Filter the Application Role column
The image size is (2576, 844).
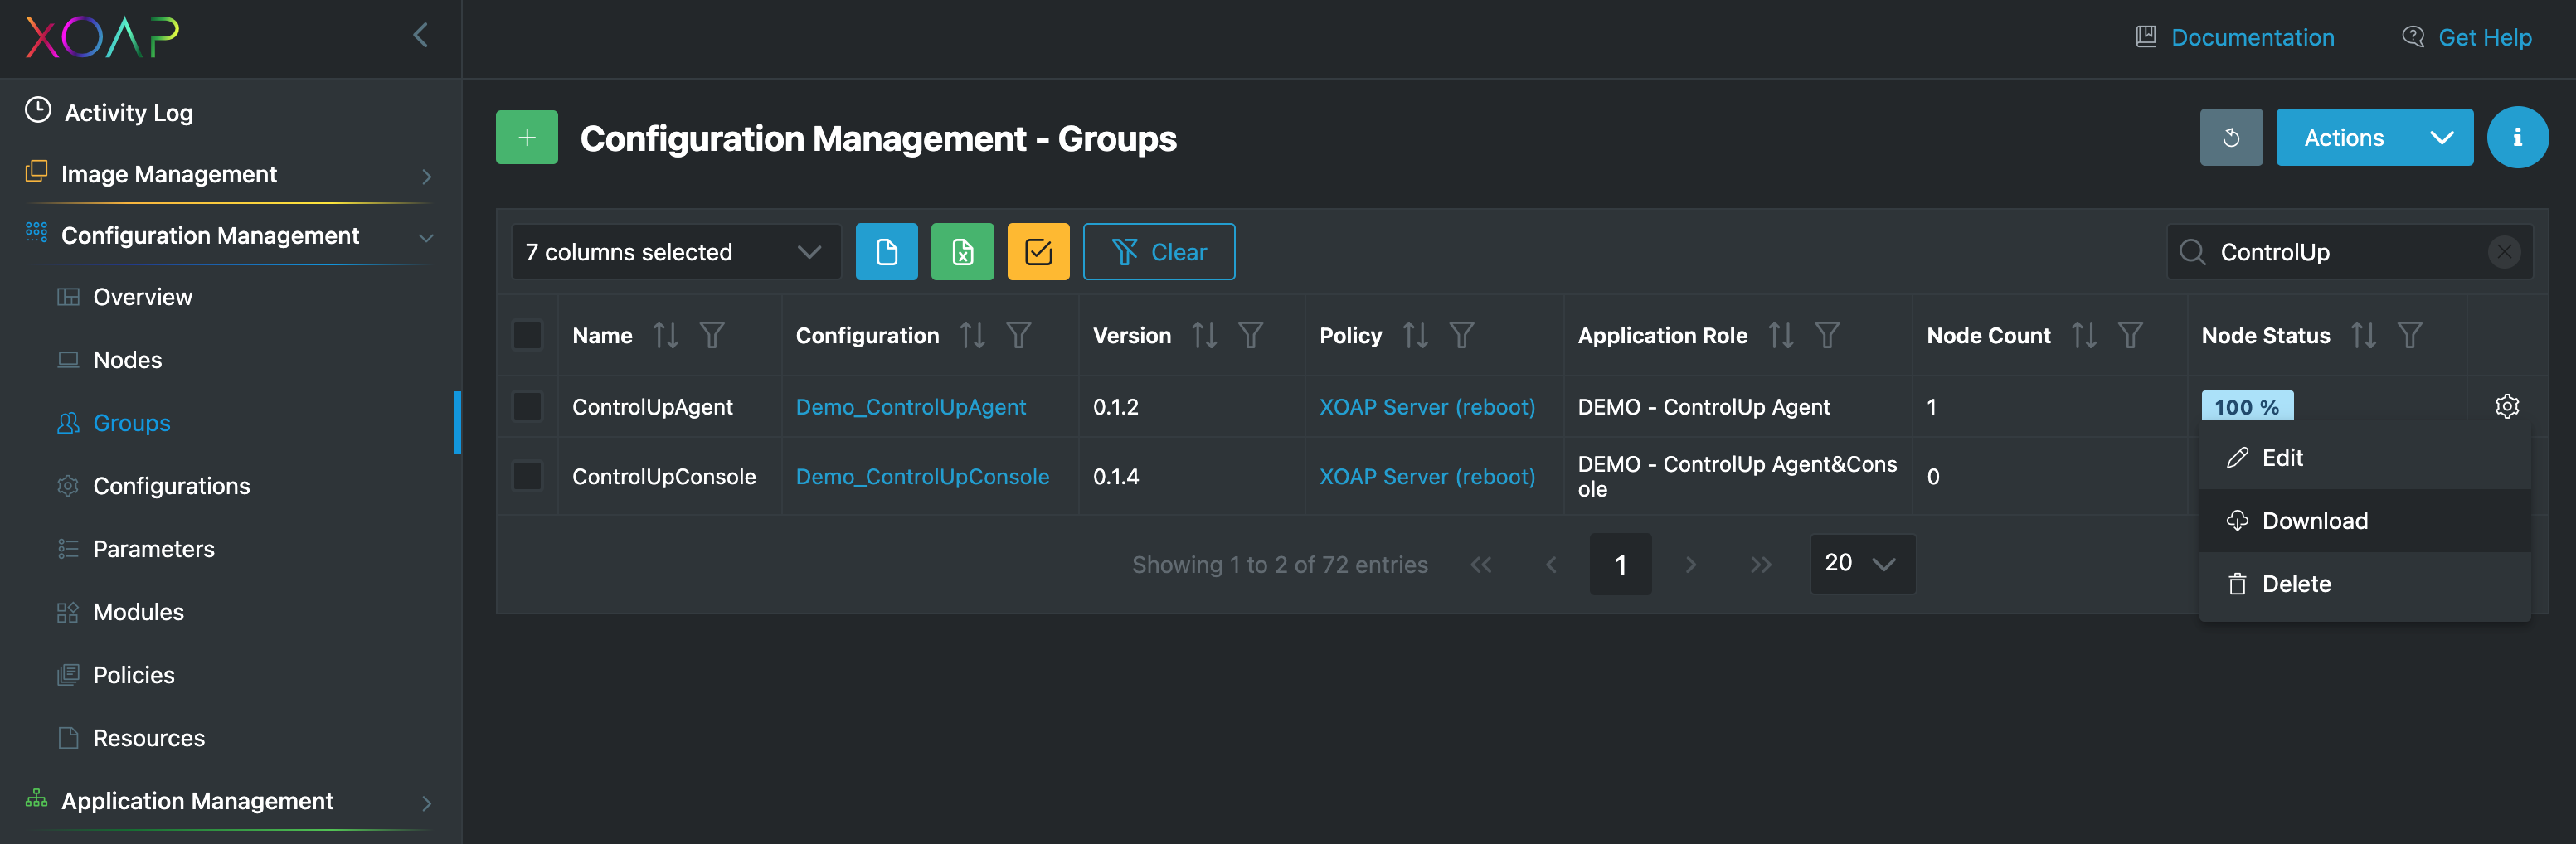1827,335
